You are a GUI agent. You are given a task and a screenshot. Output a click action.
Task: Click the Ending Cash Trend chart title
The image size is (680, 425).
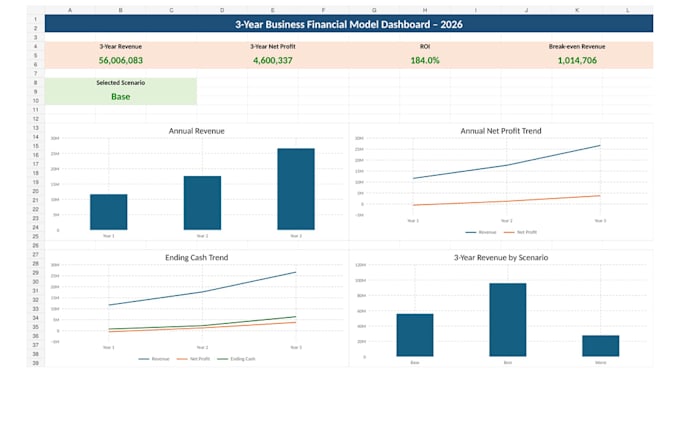click(196, 257)
